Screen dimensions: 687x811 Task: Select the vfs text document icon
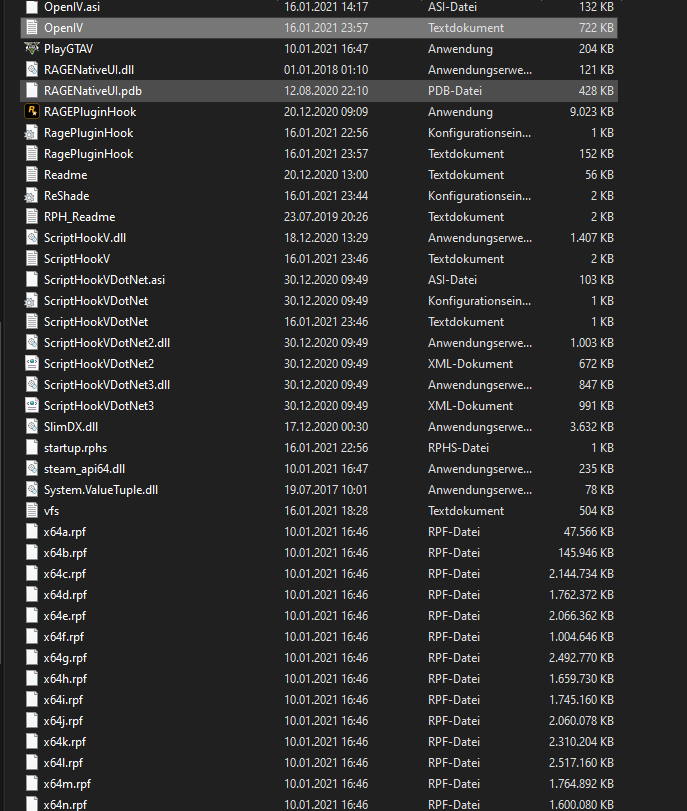(32, 510)
